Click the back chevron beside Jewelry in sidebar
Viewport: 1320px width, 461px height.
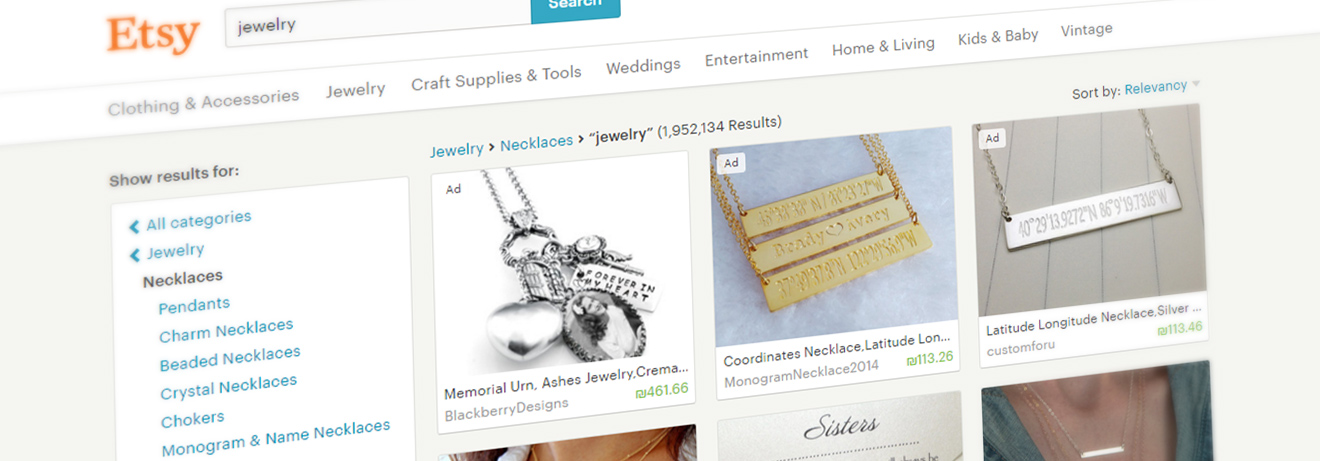click(134, 255)
